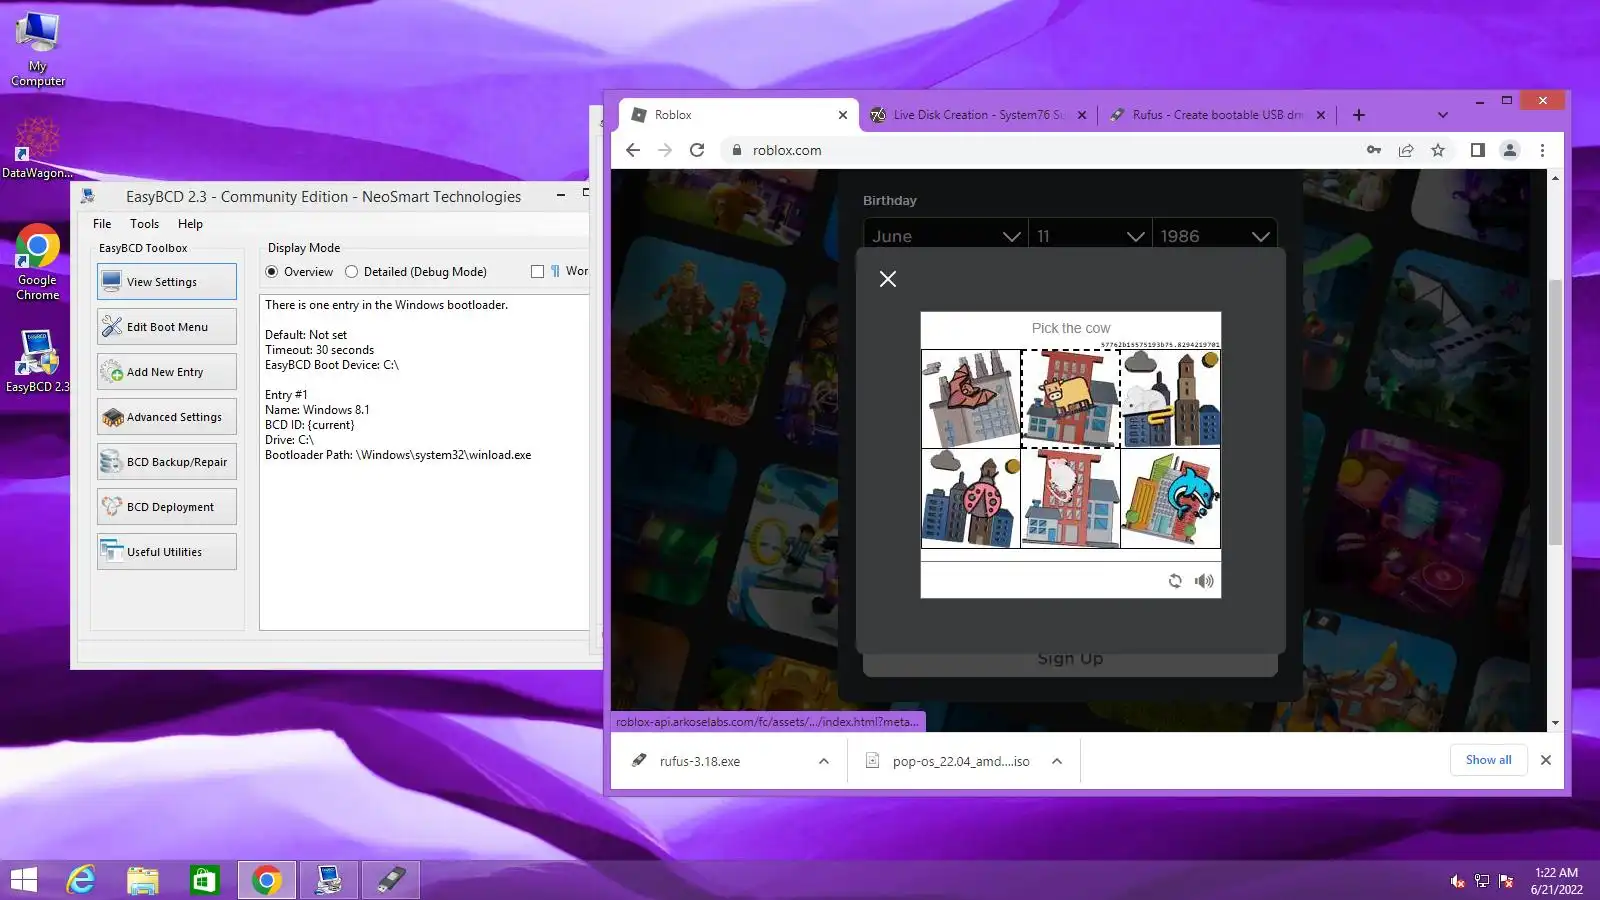Toggle the Word Wrap checkbox in EasyBCD
The height and width of the screenshot is (900, 1600).
pos(537,272)
